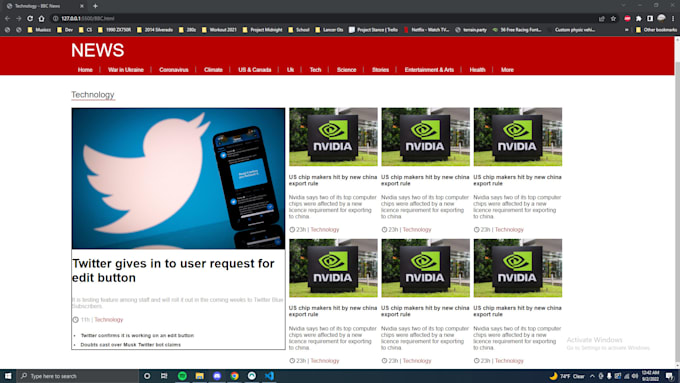Open the Tech section in navigation
The image size is (680, 383).
coord(315,70)
